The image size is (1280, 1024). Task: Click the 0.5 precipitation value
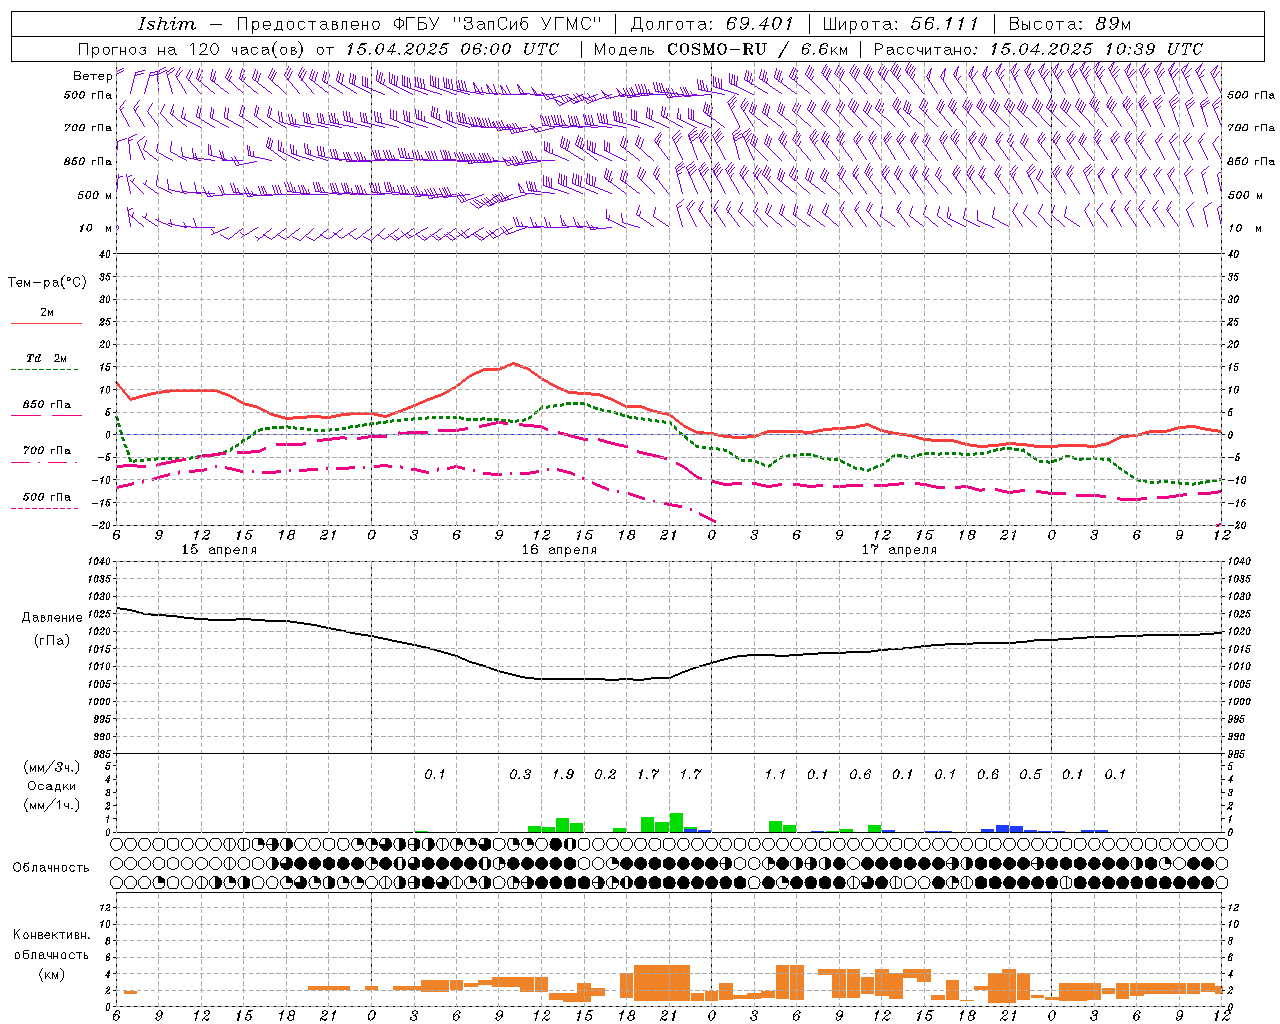point(1030,775)
